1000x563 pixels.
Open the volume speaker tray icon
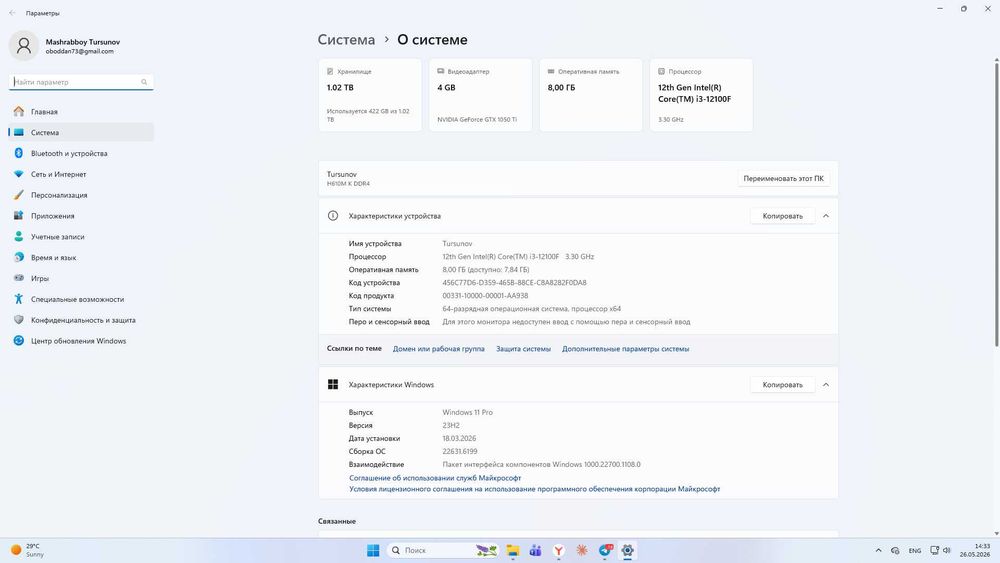947,550
